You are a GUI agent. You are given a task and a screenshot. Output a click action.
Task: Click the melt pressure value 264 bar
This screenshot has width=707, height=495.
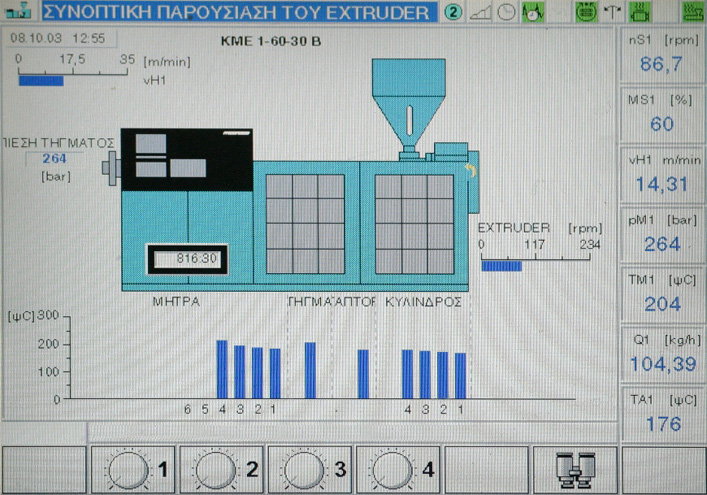click(52, 158)
